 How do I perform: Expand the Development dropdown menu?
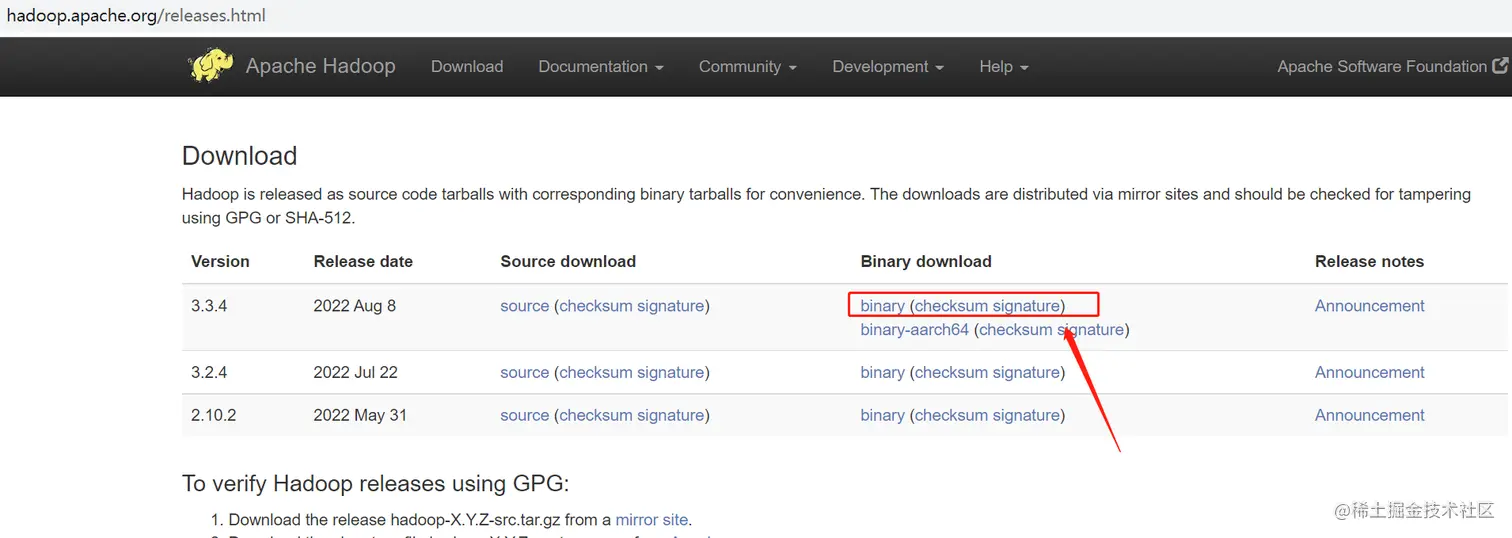[x=887, y=67]
